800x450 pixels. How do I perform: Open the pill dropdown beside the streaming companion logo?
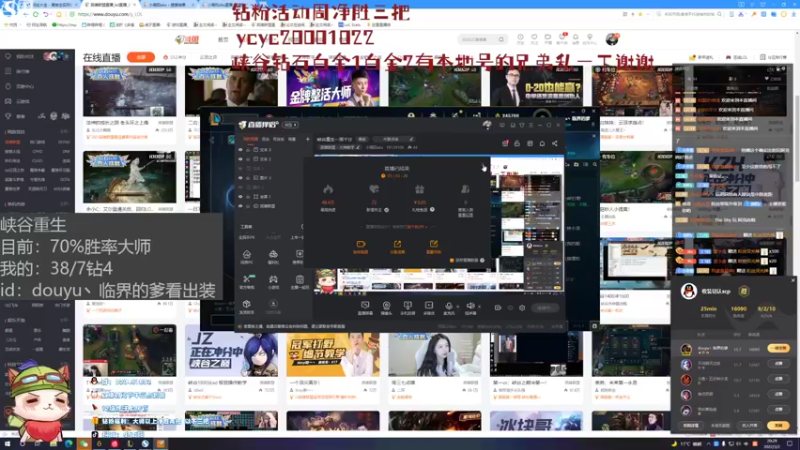(290, 125)
